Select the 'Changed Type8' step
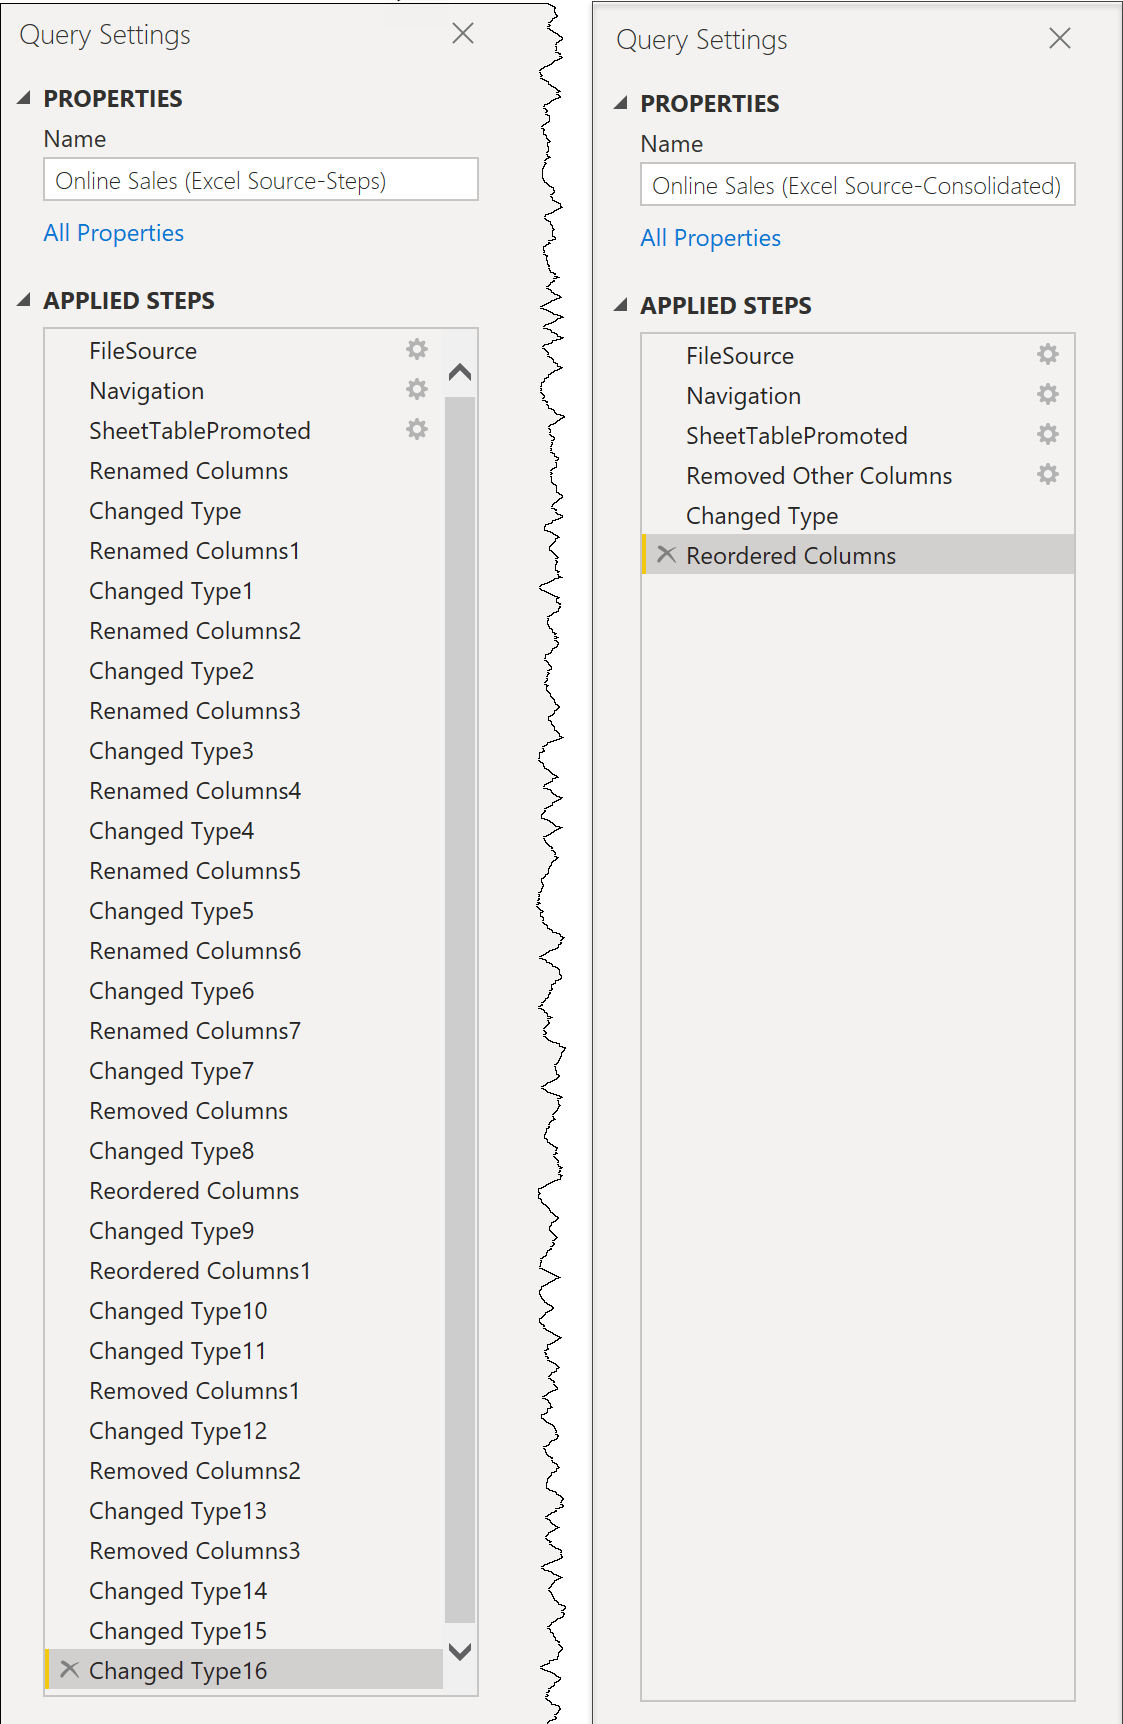This screenshot has width=1123, height=1724. point(243,1151)
